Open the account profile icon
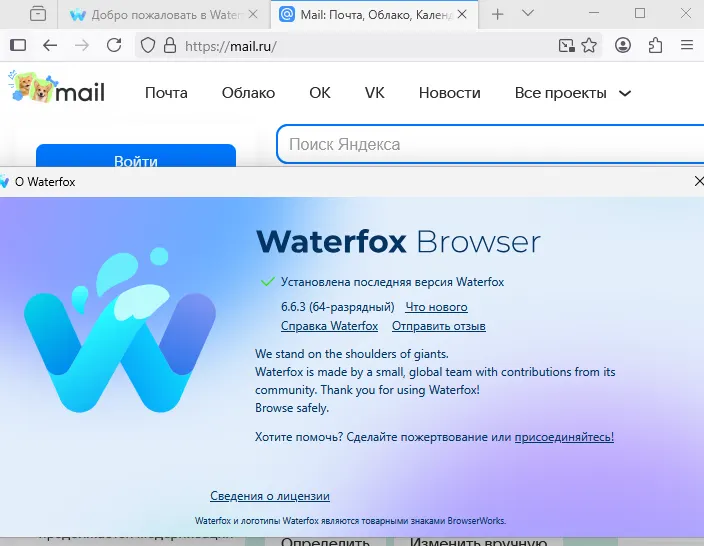The image size is (704, 546). point(623,45)
